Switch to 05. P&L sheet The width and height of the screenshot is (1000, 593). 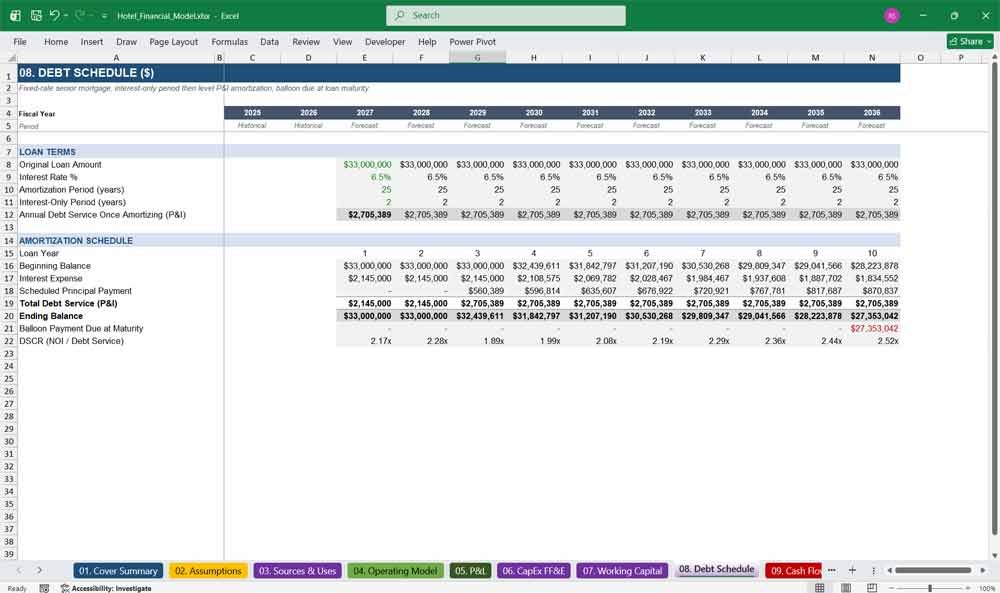pyautogui.click(x=470, y=571)
